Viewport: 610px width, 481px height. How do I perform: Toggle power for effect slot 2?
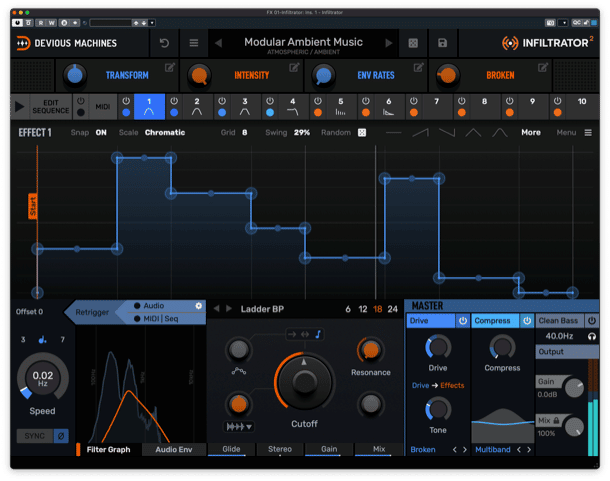click(x=174, y=101)
